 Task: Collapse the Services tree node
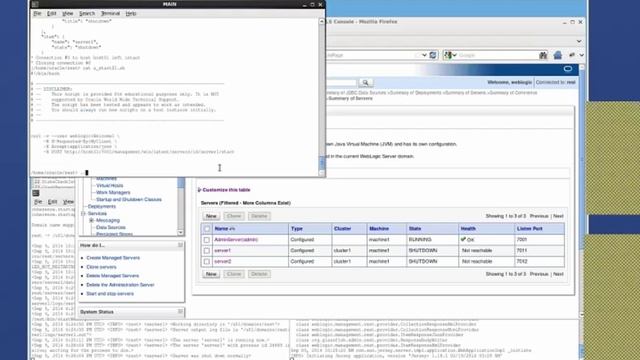(x=83, y=213)
